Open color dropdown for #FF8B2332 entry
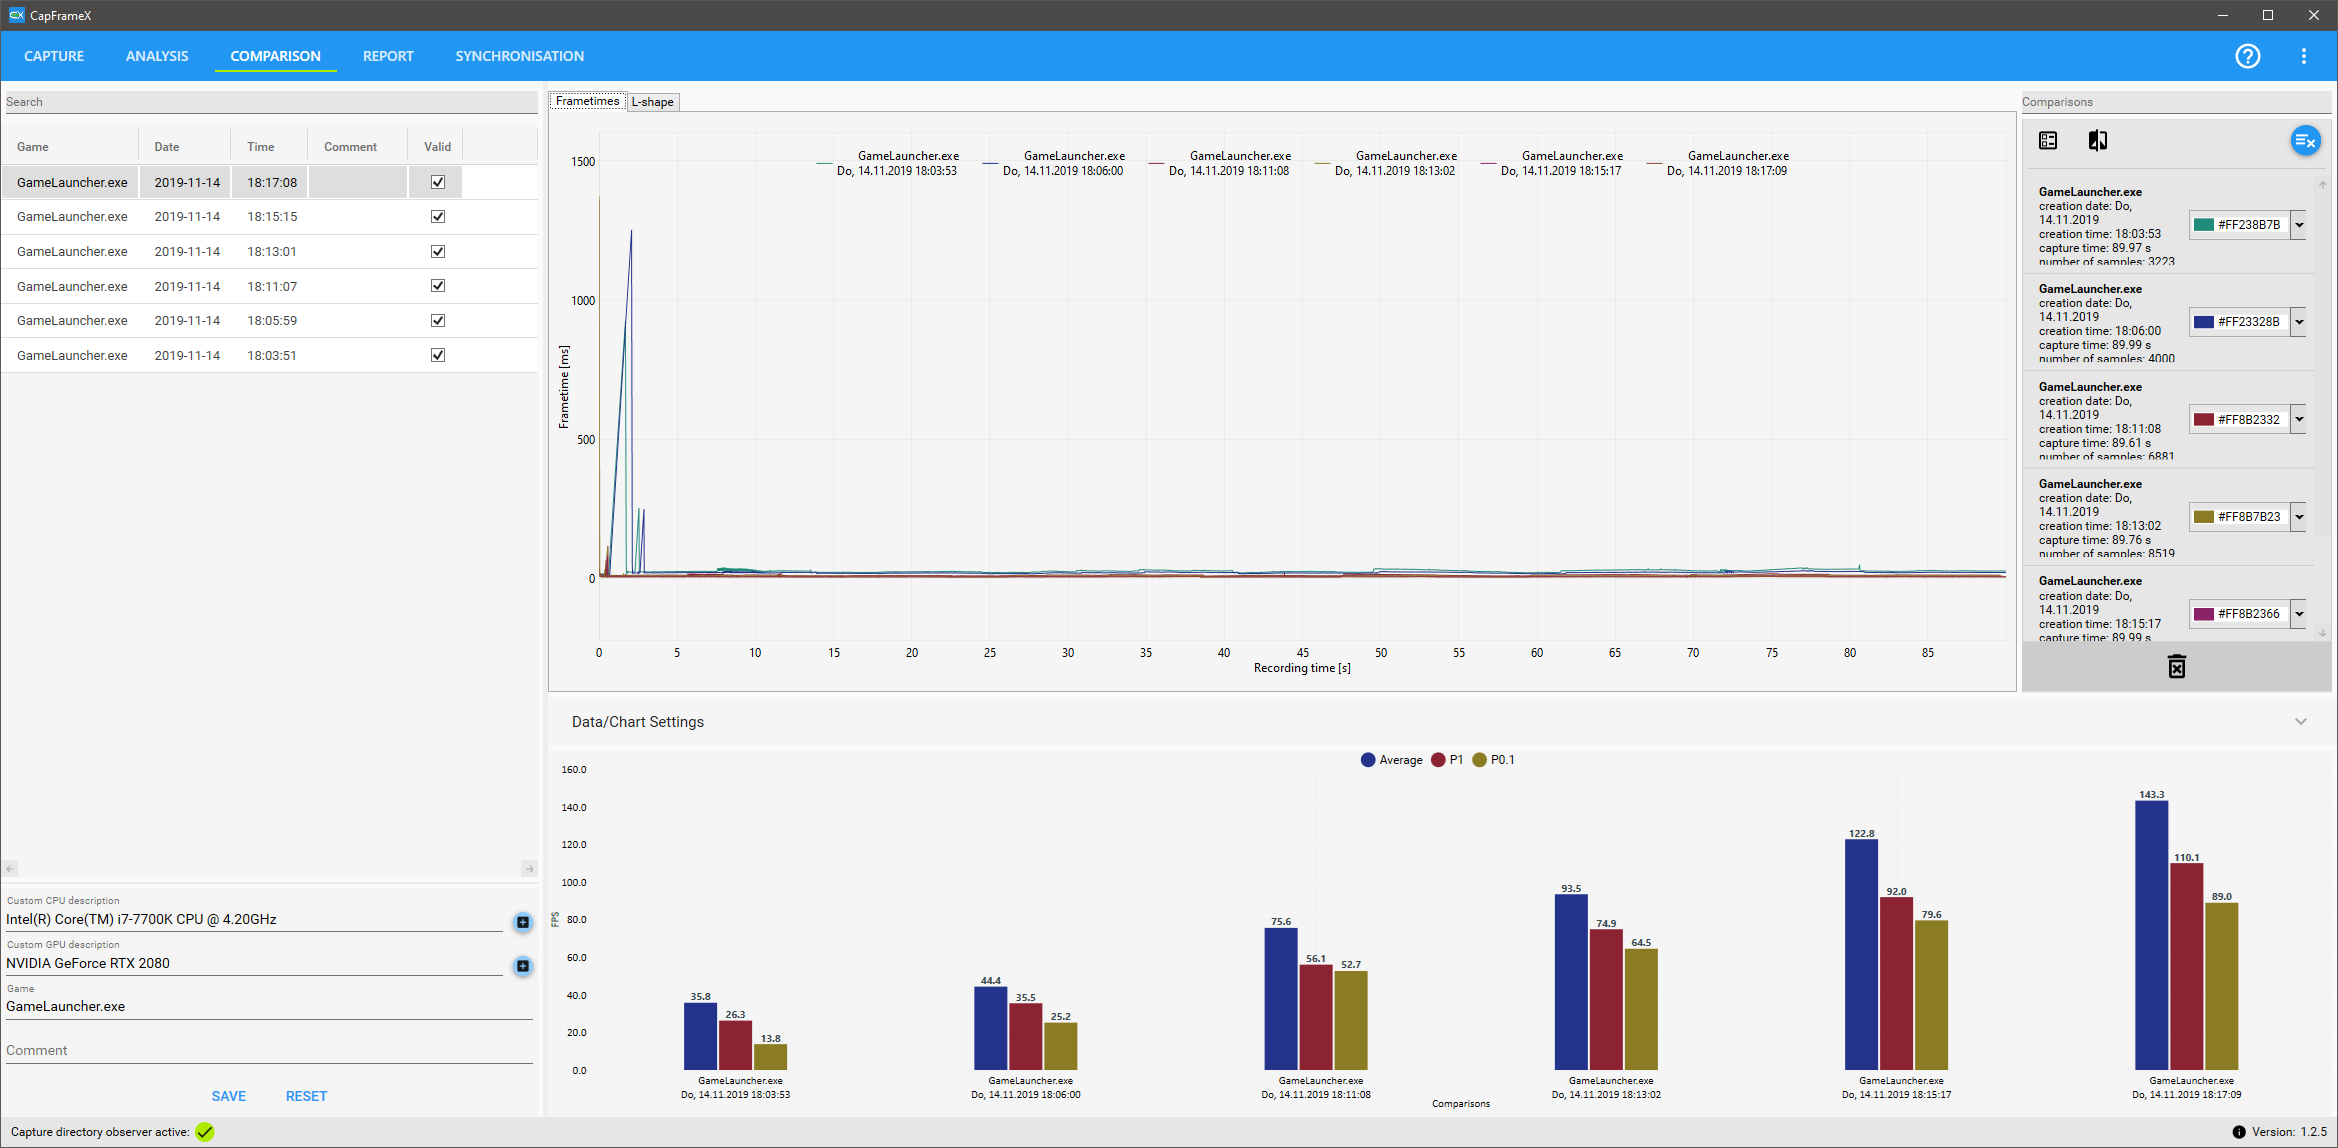This screenshot has height=1148, width=2338. (2299, 420)
